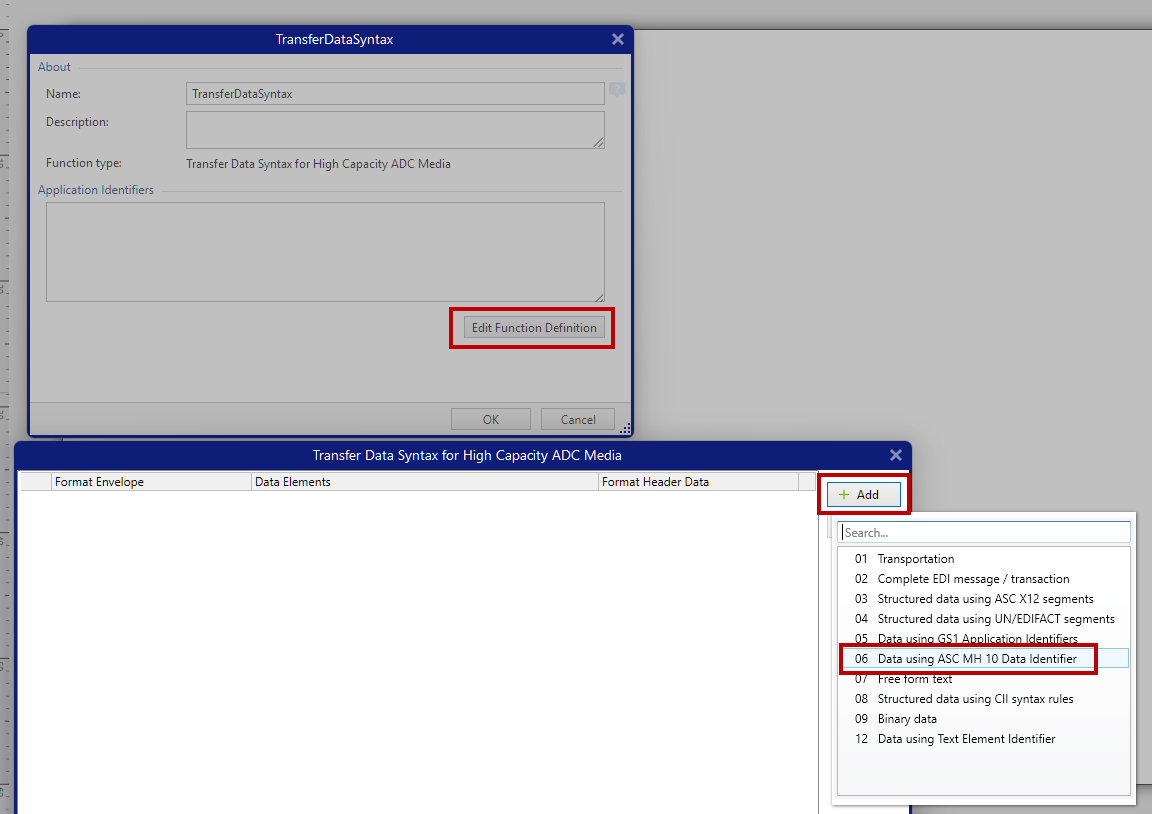The width and height of the screenshot is (1152, 814).
Task: Select 07 Free form text
Action: (x=914, y=679)
